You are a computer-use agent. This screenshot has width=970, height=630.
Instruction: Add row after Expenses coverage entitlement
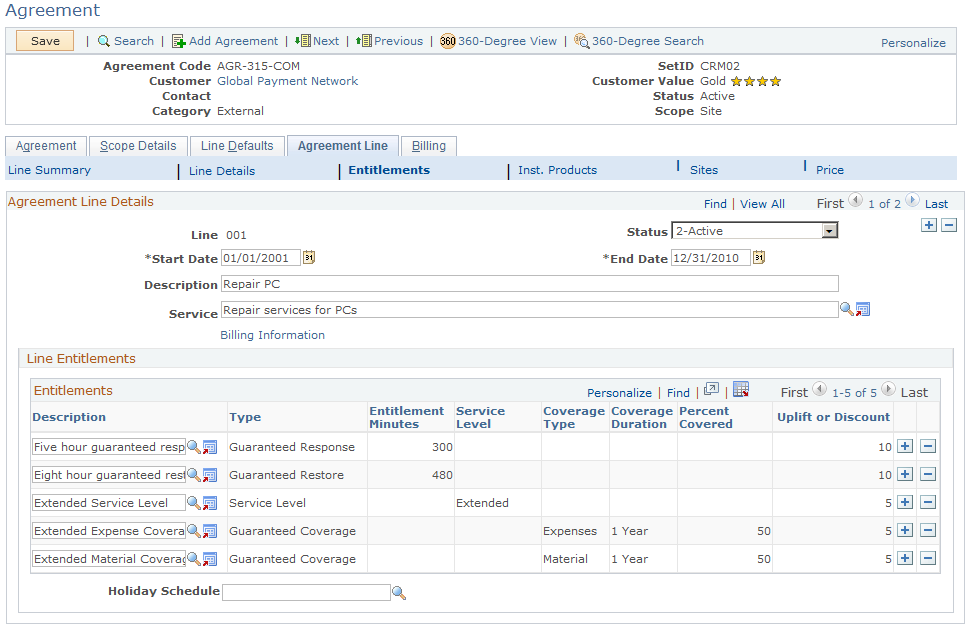pos(905,530)
